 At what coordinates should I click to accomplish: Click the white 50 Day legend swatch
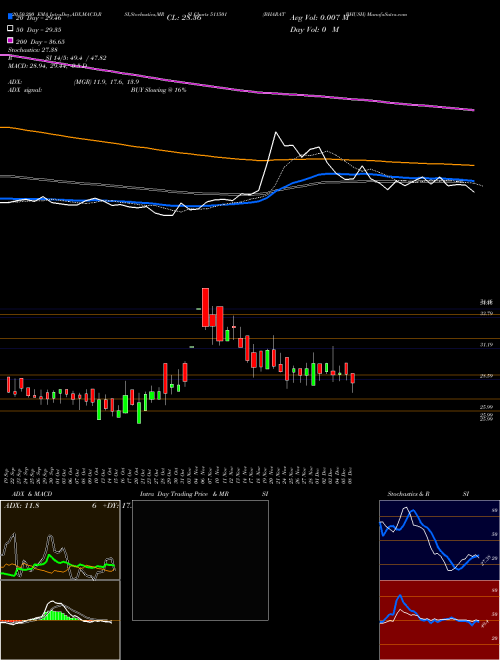(10, 29)
